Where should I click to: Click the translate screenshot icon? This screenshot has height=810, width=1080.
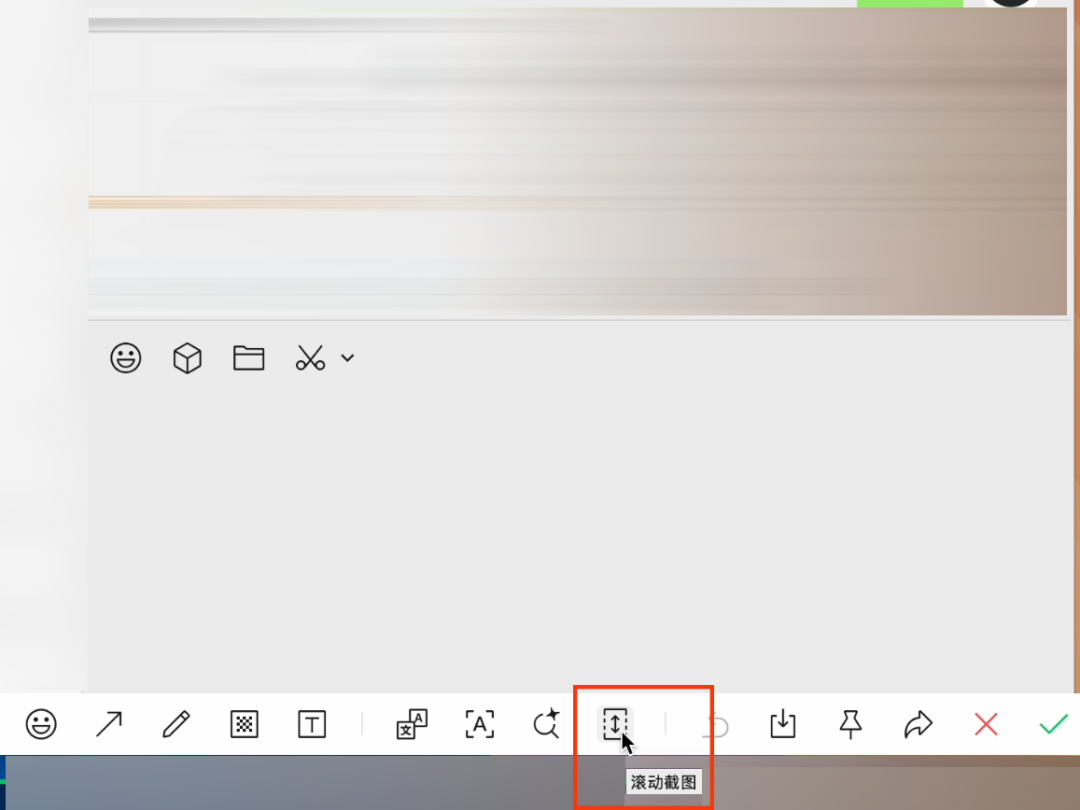point(412,725)
